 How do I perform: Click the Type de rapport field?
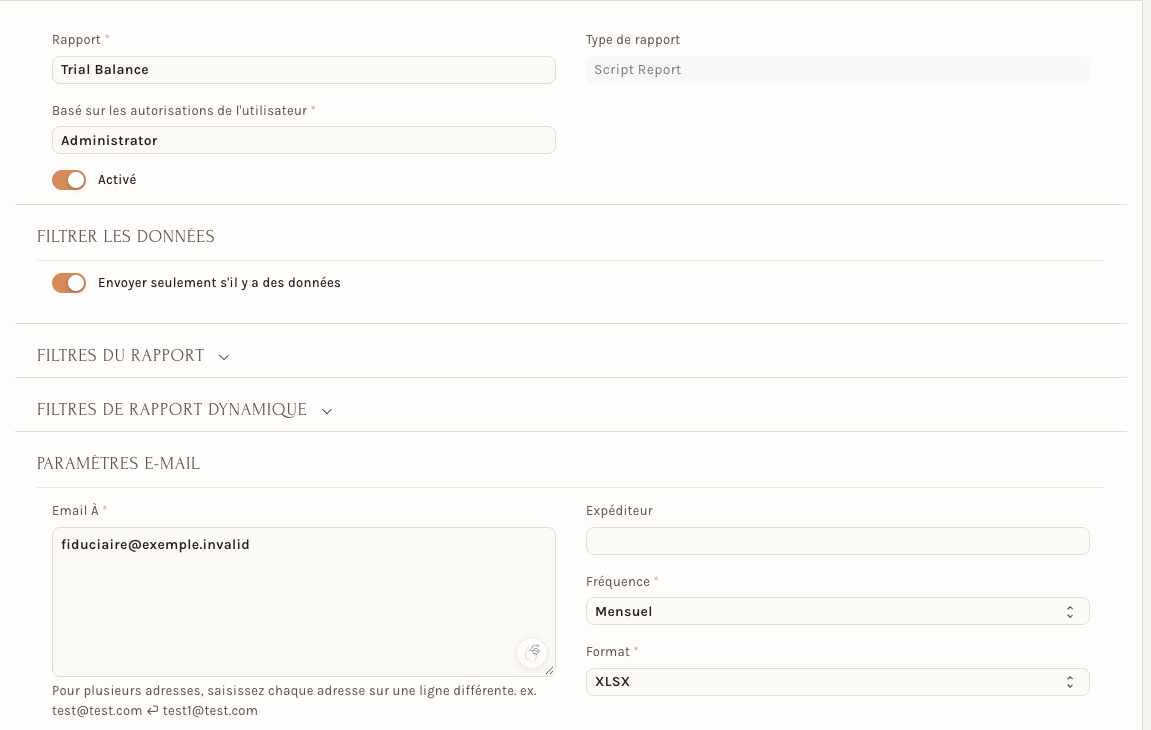coord(838,70)
